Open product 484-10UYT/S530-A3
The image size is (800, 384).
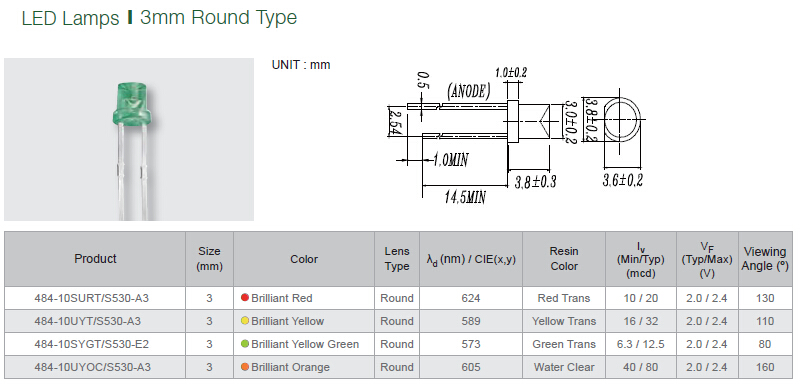tap(87, 321)
